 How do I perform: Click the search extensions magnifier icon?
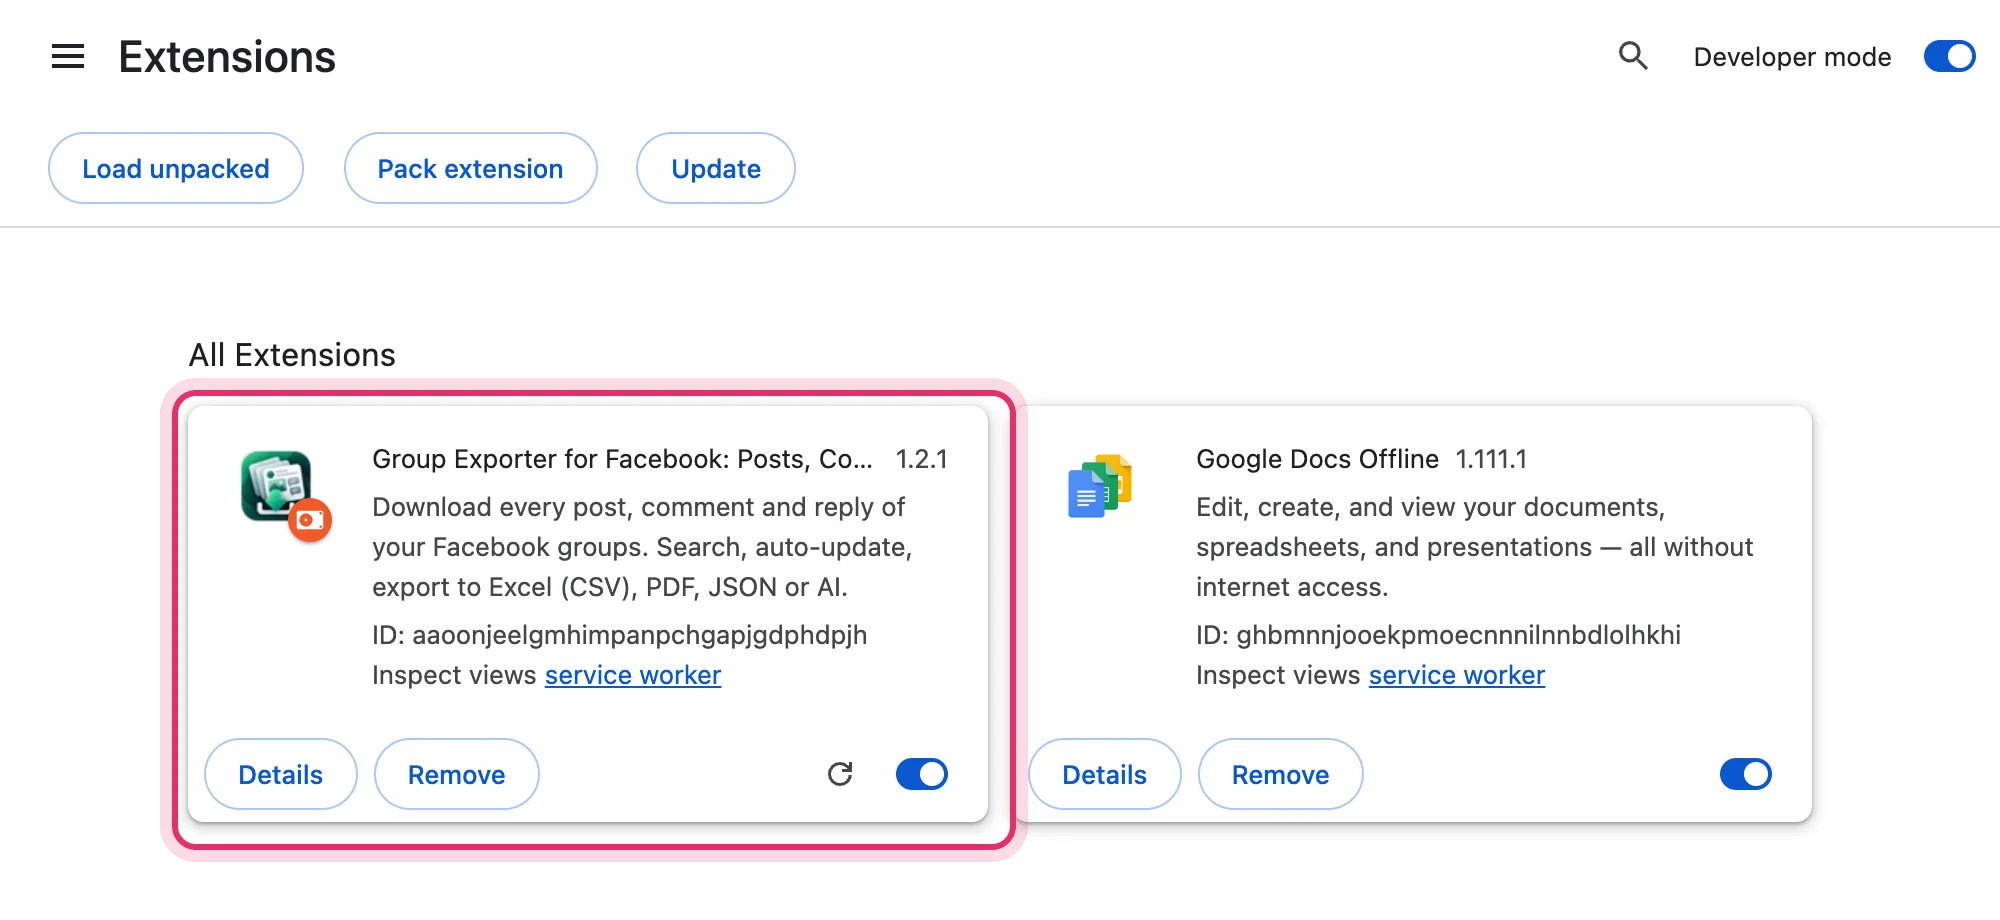coord(1633,56)
